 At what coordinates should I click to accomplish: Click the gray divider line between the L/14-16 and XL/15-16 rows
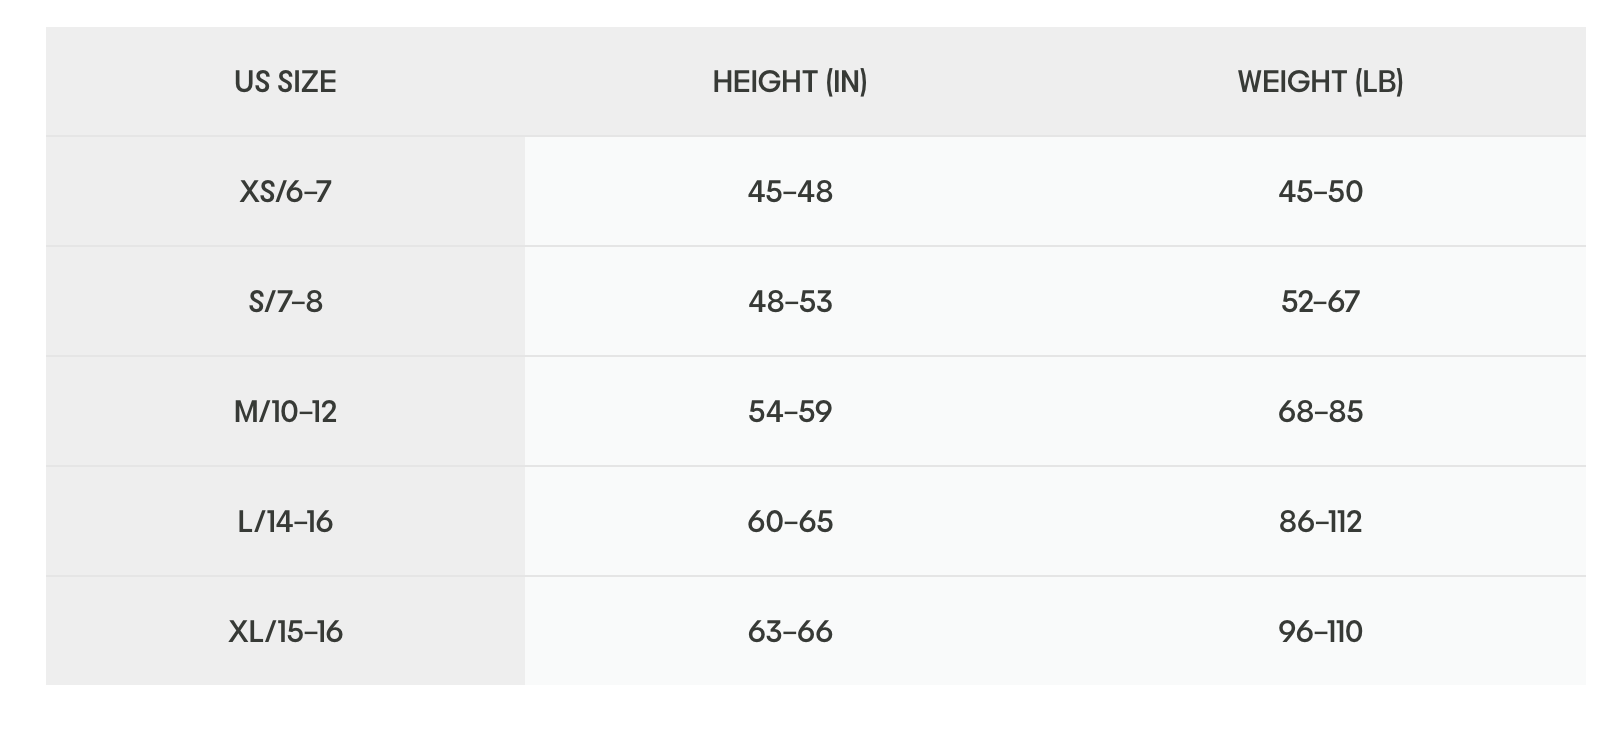[816, 576]
